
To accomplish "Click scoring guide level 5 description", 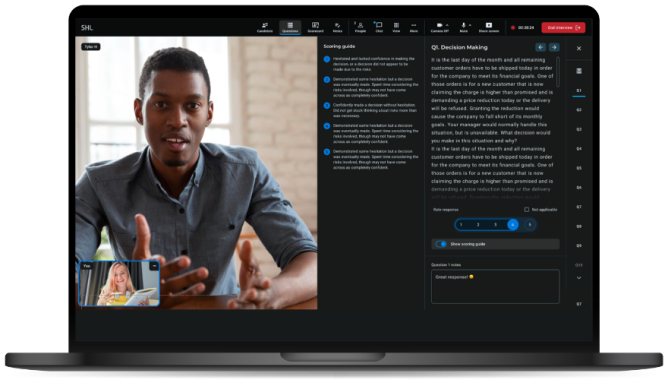I will (375, 159).
